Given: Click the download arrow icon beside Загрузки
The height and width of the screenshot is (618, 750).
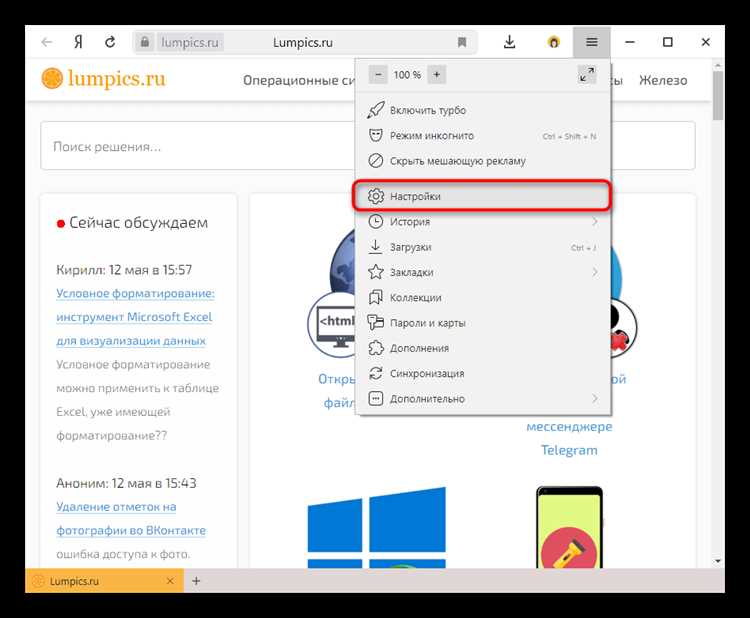Looking at the screenshot, I should tap(375, 247).
